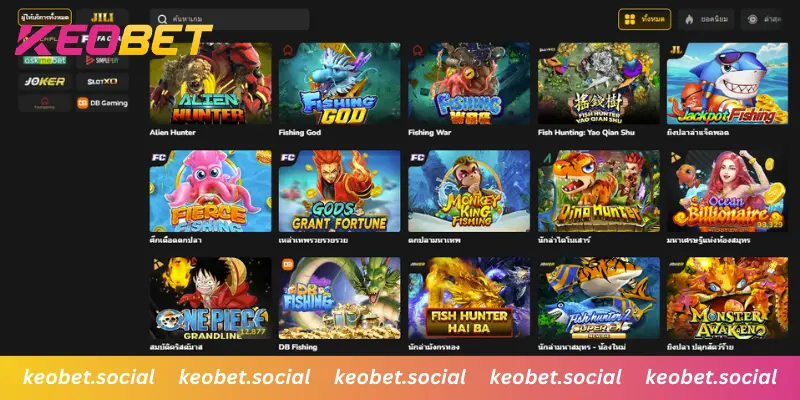Select the Monkey King Fishing thumbnail

469,191
